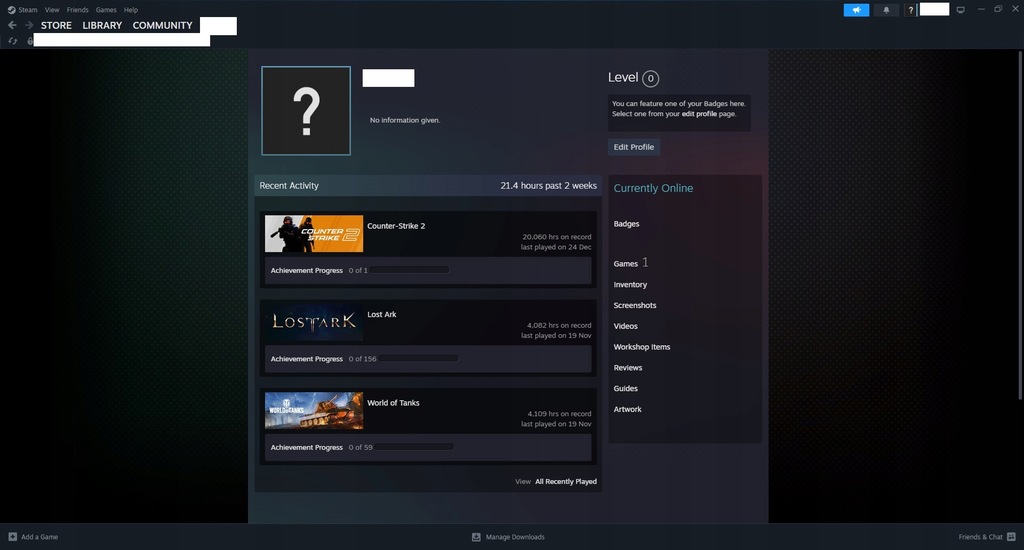Open the 'edit profile' link in the badge box
Viewport: 1024px width, 550px height.
tap(699, 114)
